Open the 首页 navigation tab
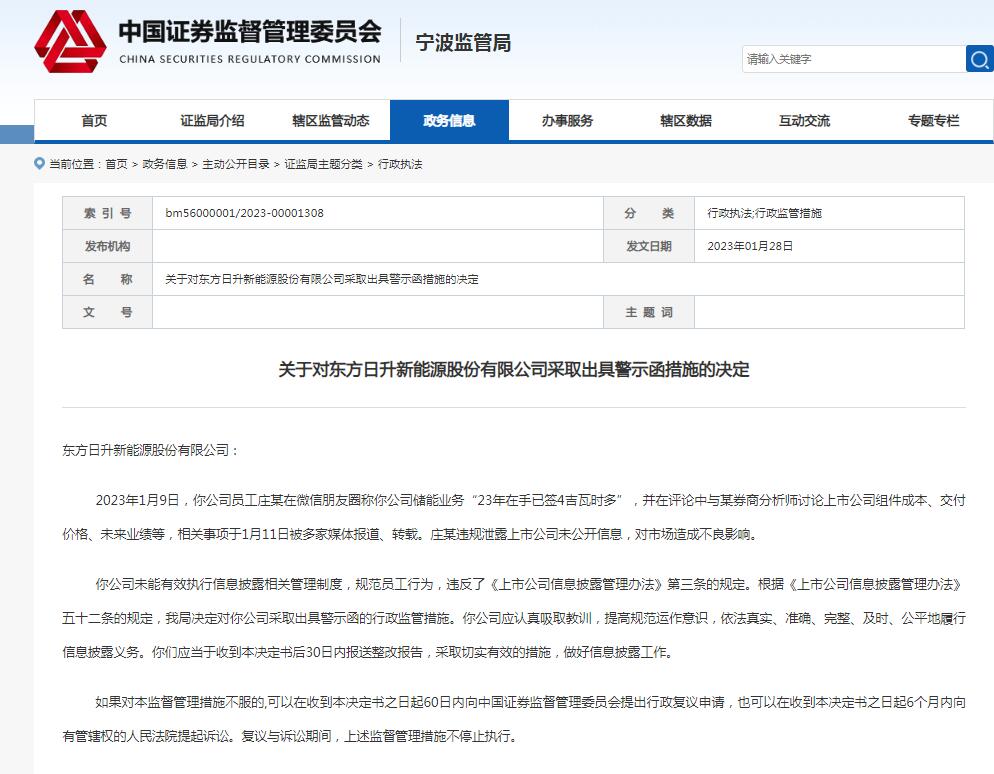Screen dimensions: 994x774 94,121
